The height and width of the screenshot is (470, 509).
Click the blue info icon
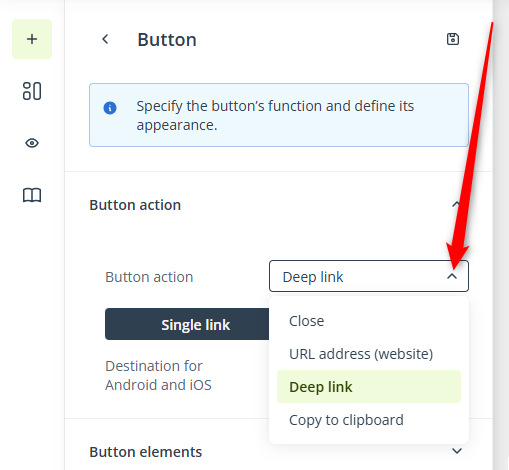point(110,108)
